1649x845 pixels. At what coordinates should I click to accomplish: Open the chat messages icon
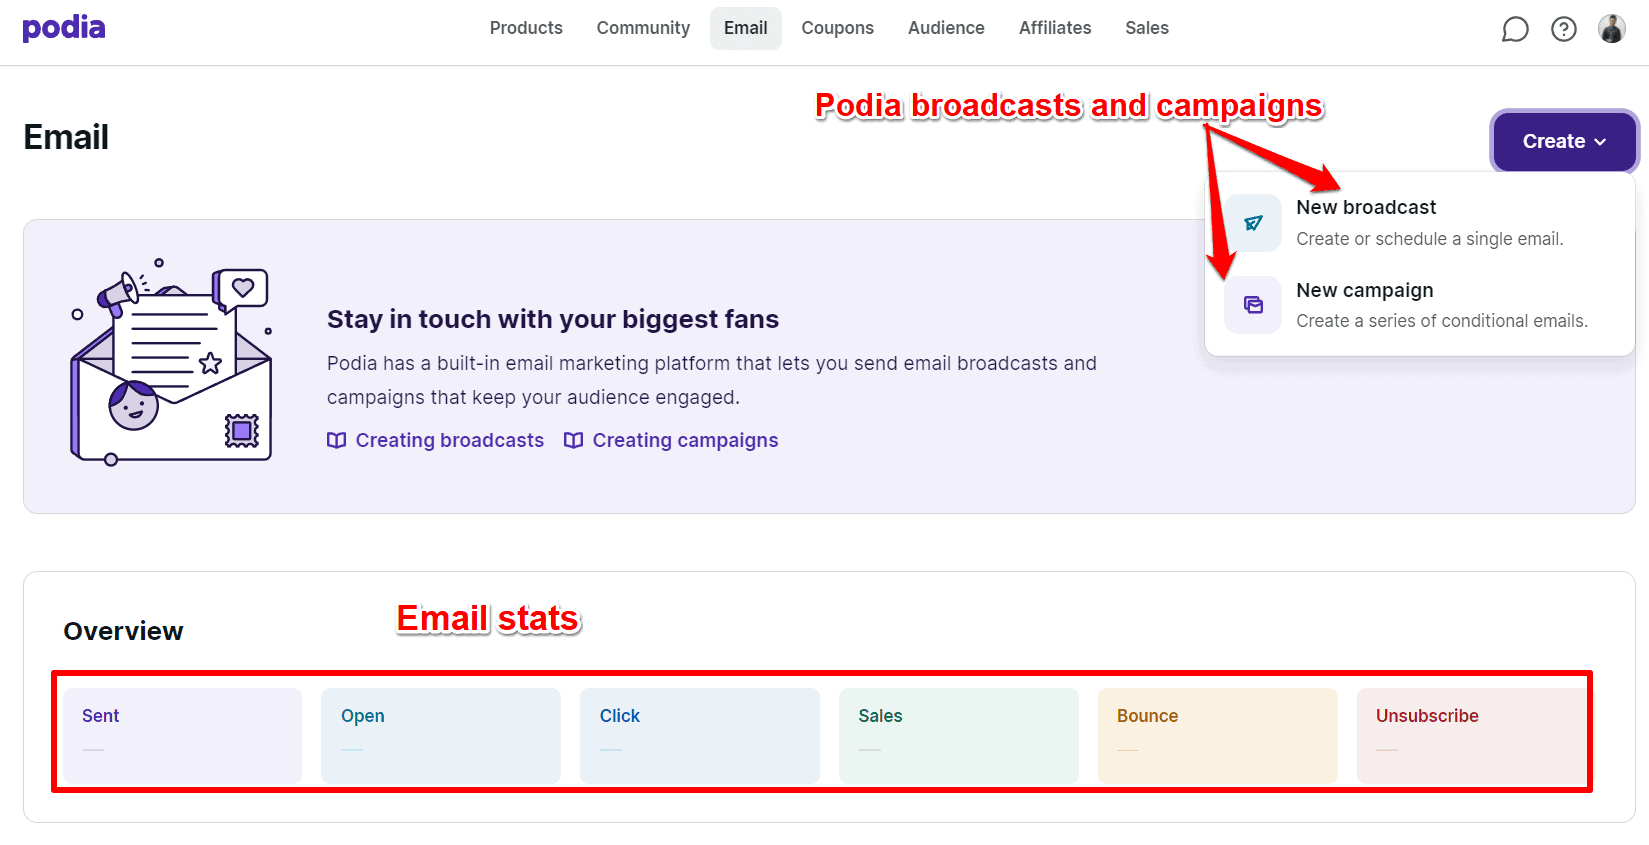coord(1515,29)
